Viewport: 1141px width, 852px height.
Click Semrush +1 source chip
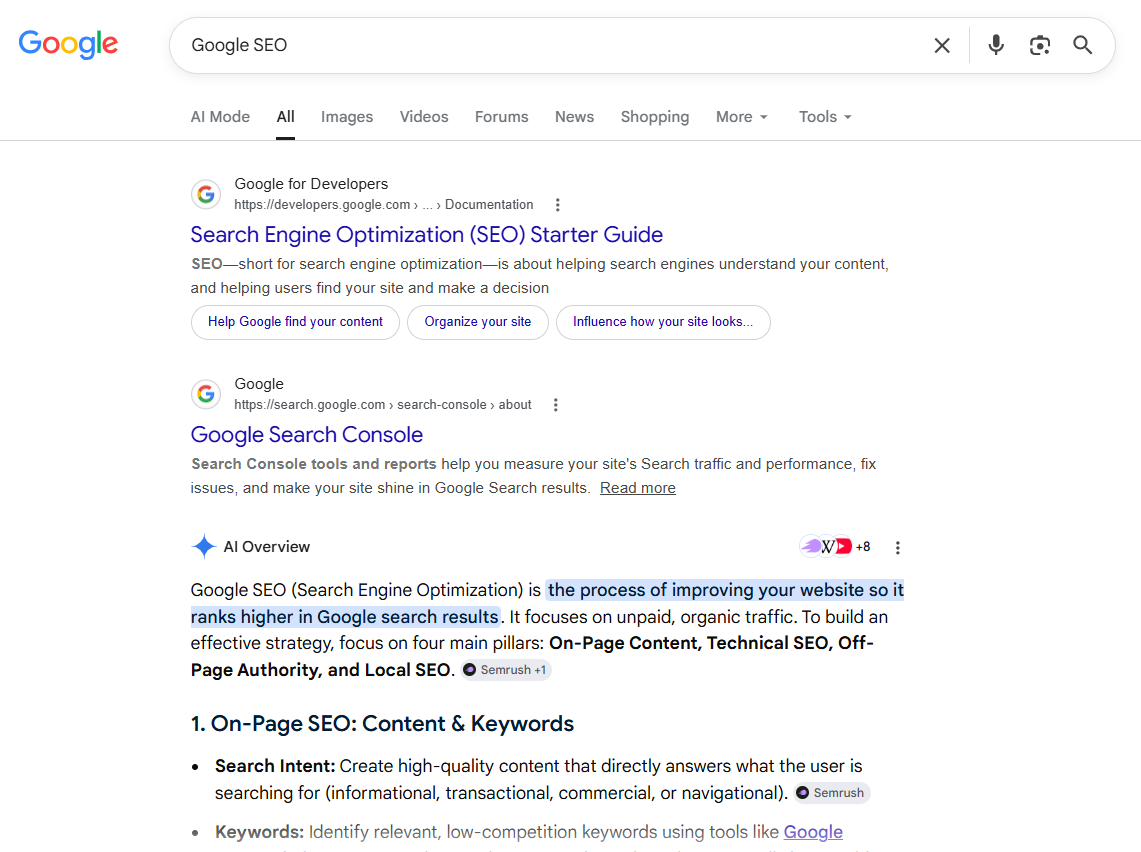click(506, 670)
